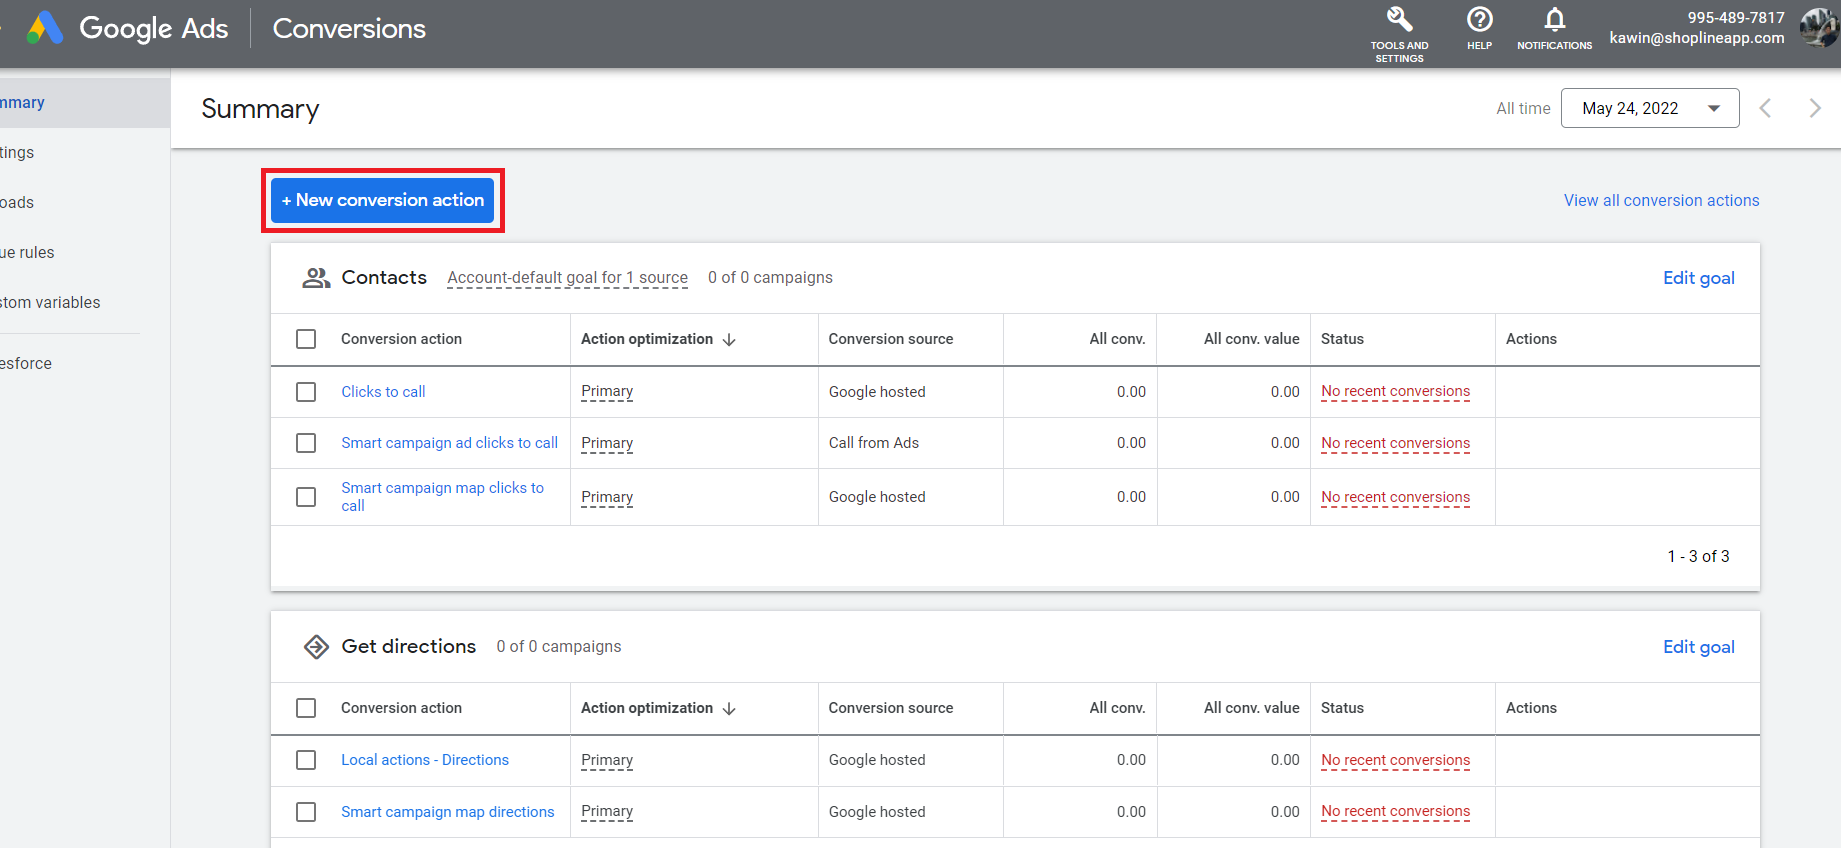This screenshot has height=848, width=1841.
Task: Open the Help question mark icon
Action: click(x=1479, y=20)
